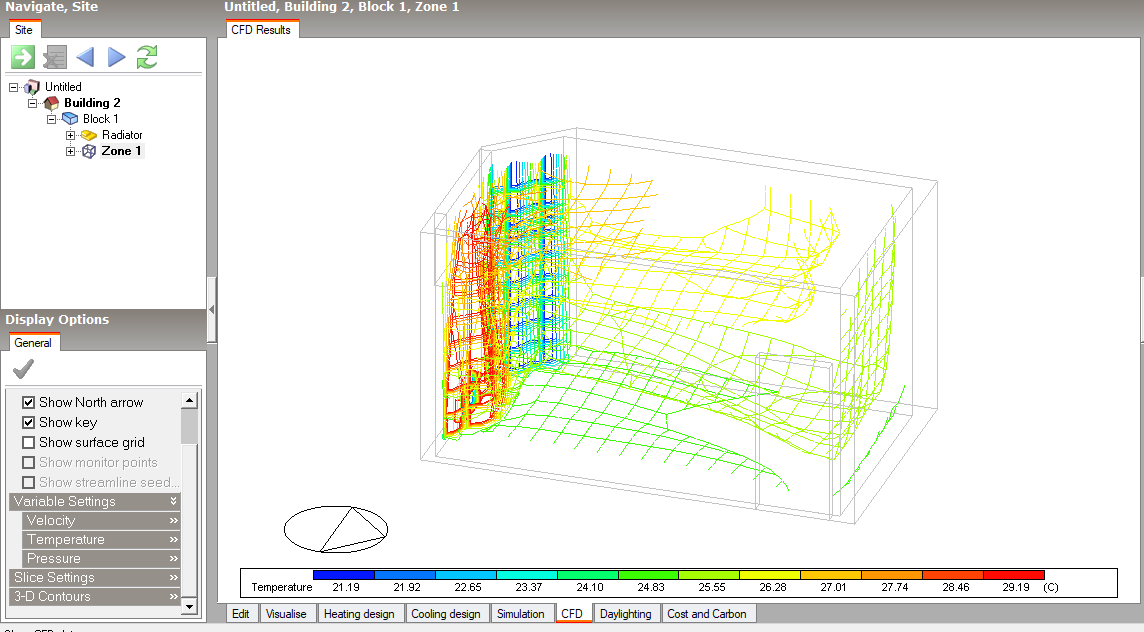Expand the Slice Settings section
Viewport: 1144px width, 632px height.
click(95, 577)
